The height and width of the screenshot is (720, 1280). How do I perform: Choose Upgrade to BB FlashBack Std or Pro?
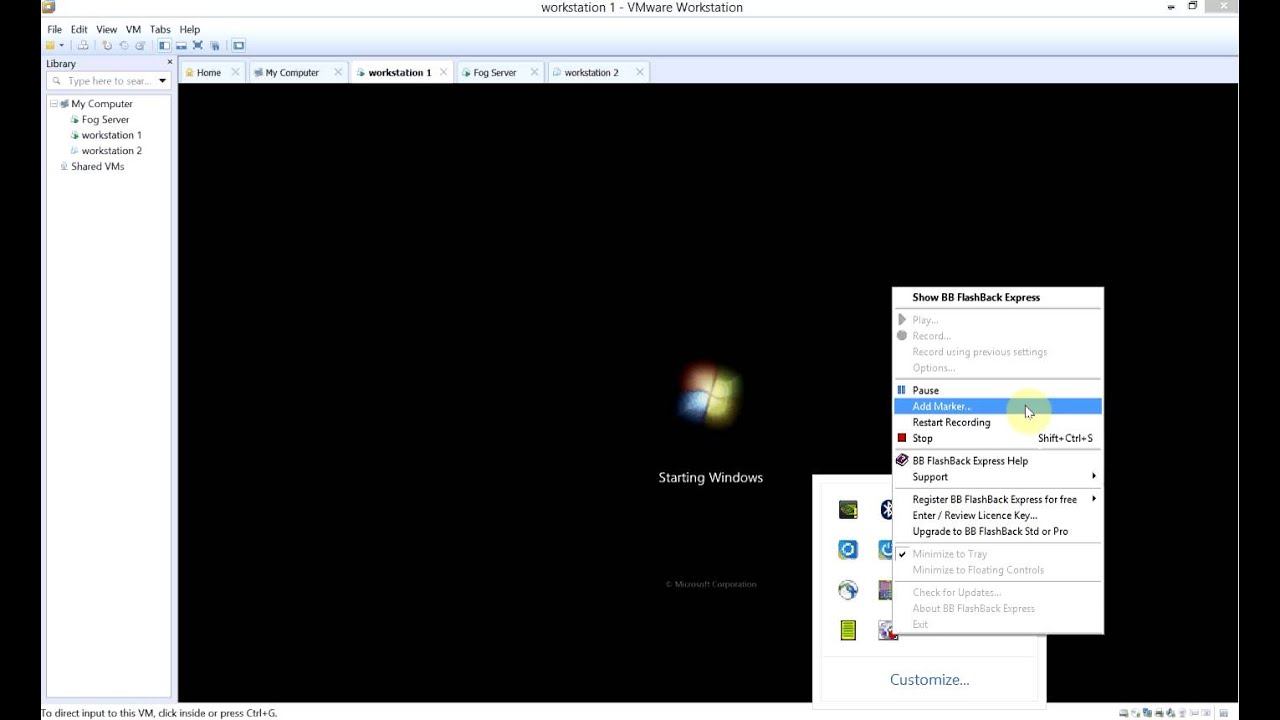tap(998, 531)
